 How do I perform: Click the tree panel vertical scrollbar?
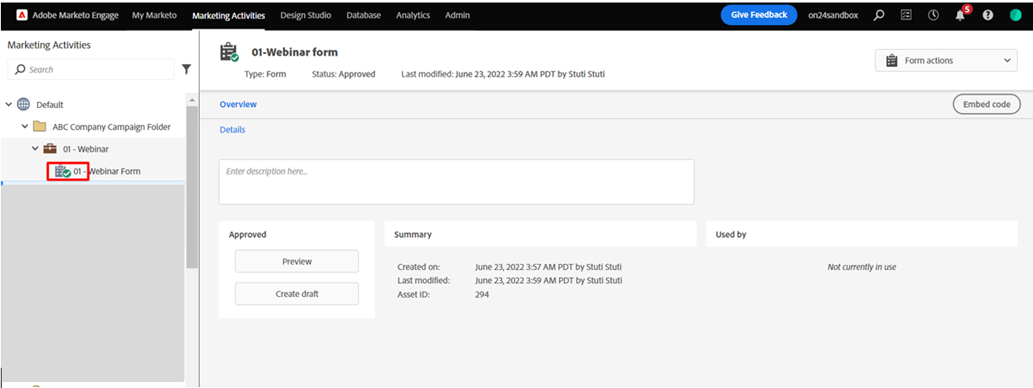(192, 188)
